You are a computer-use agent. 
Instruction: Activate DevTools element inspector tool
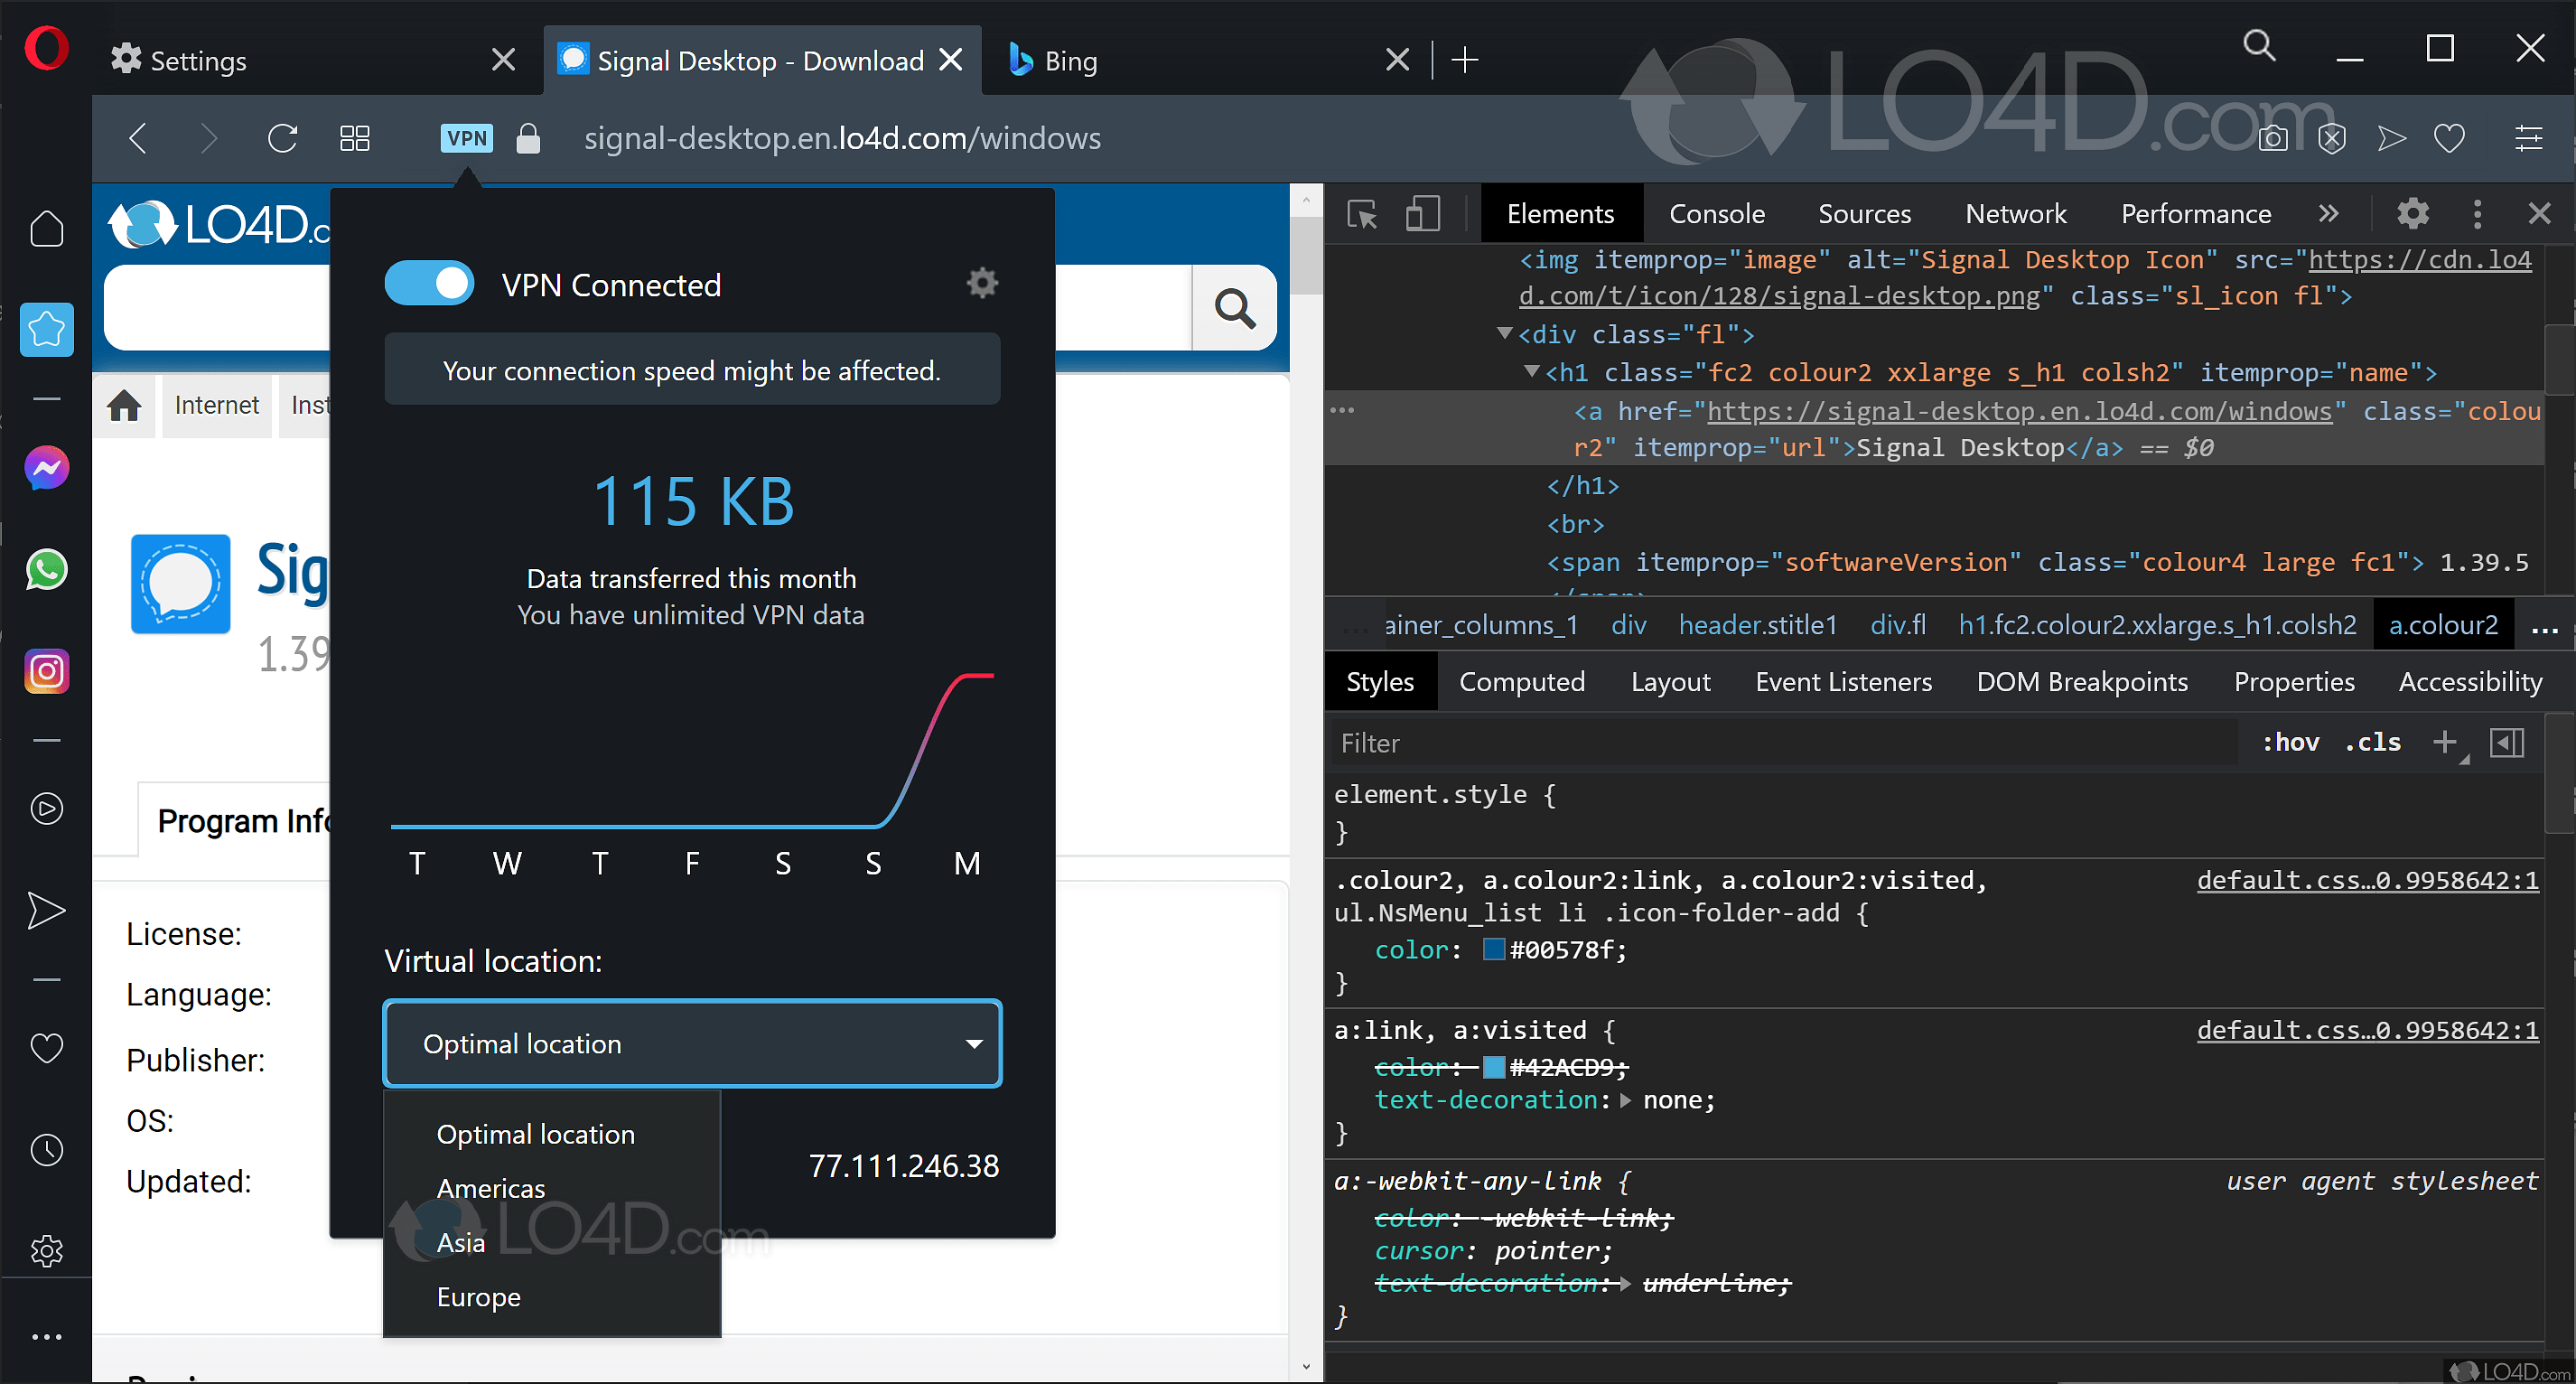(1362, 214)
